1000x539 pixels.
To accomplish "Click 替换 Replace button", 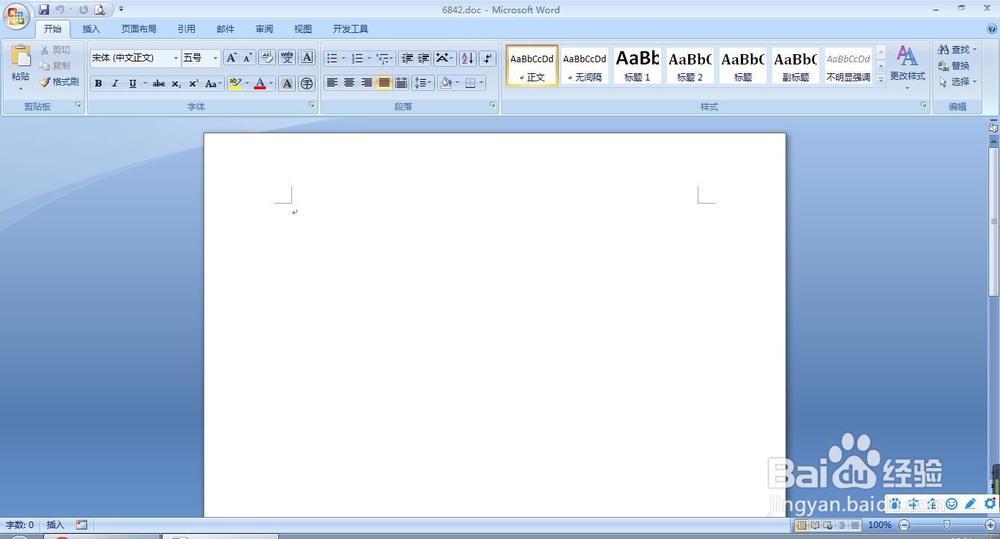I will [954, 66].
